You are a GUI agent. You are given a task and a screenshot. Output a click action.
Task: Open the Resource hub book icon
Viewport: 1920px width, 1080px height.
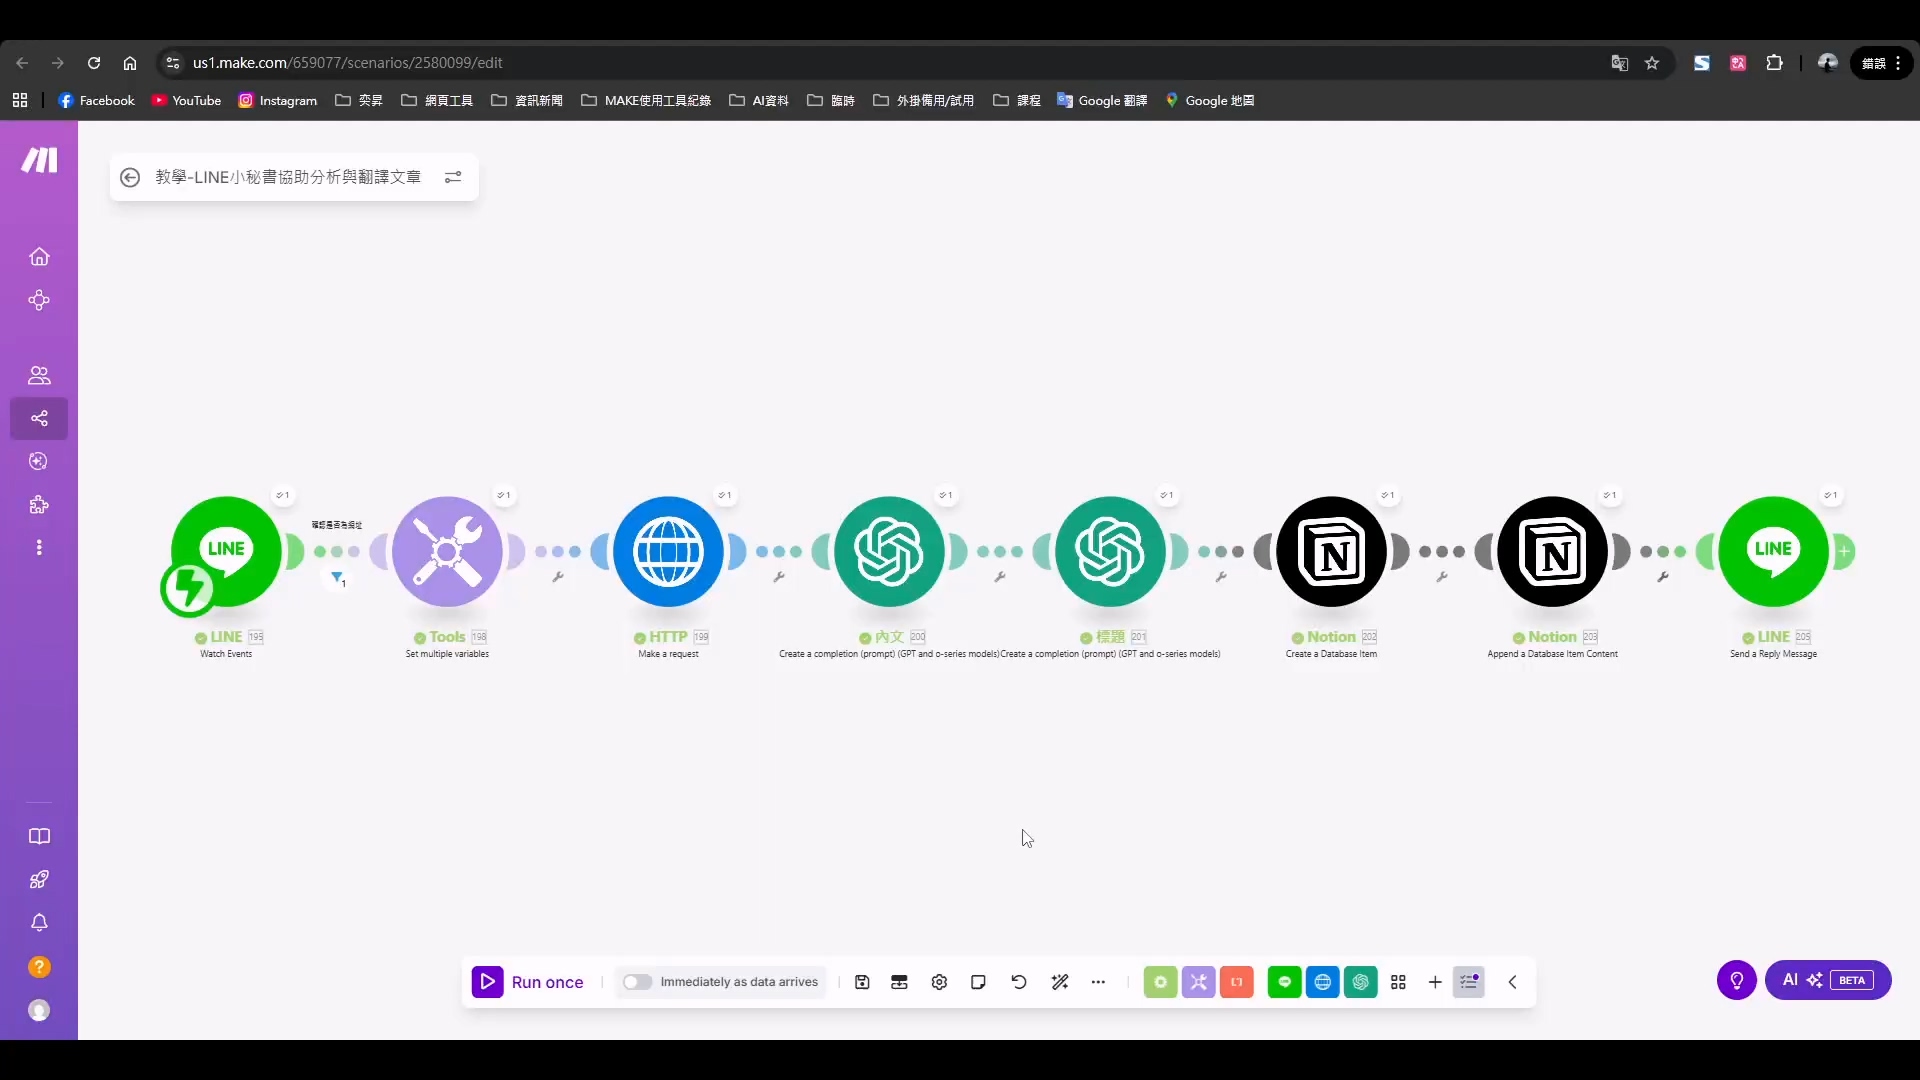(x=39, y=836)
